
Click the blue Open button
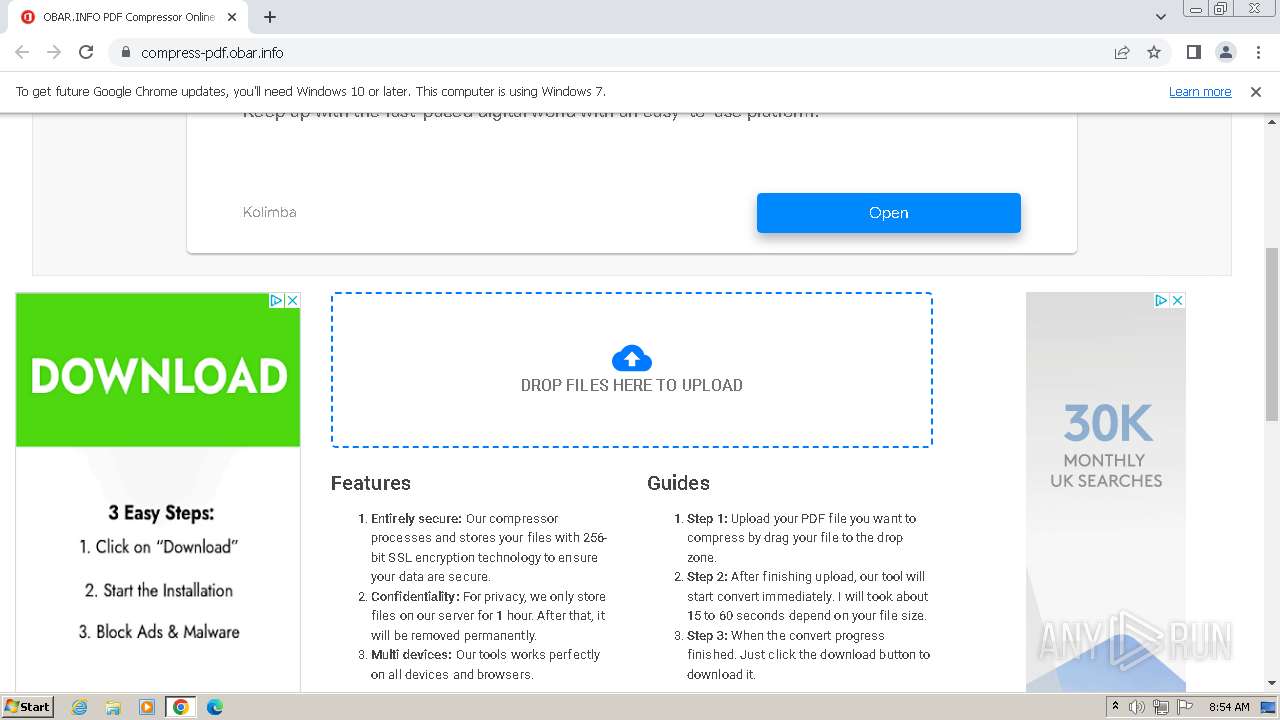tap(888, 213)
